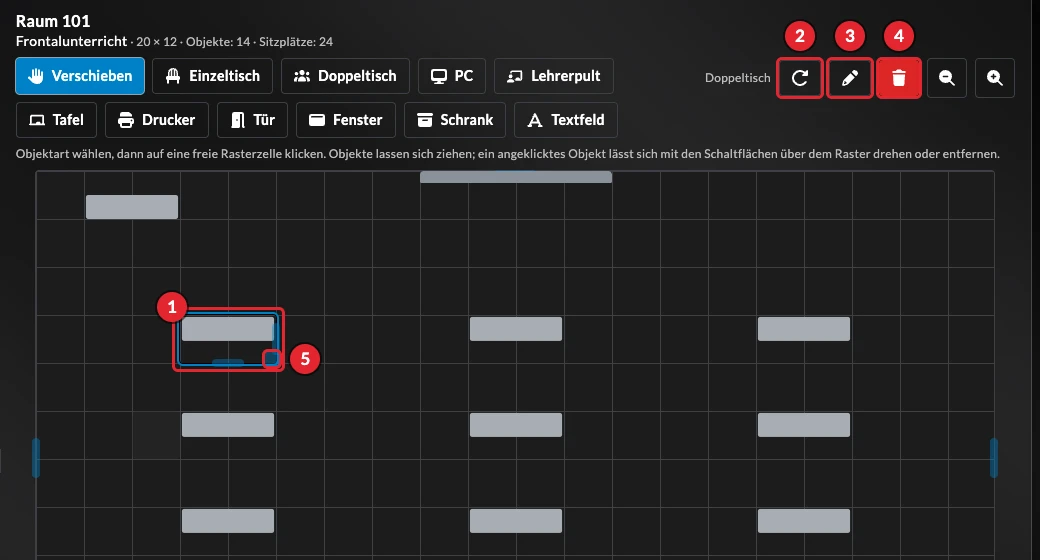This screenshot has width=1040, height=560.
Task: Choose the Tafel object type
Action: tap(56, 119)
